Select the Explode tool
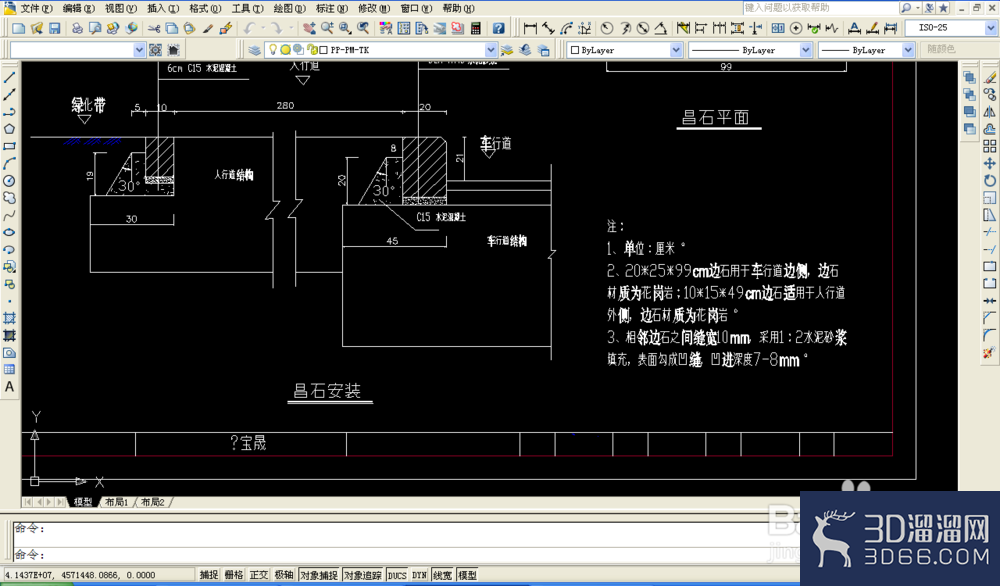 pyautogui.click(x=989, y=352)
